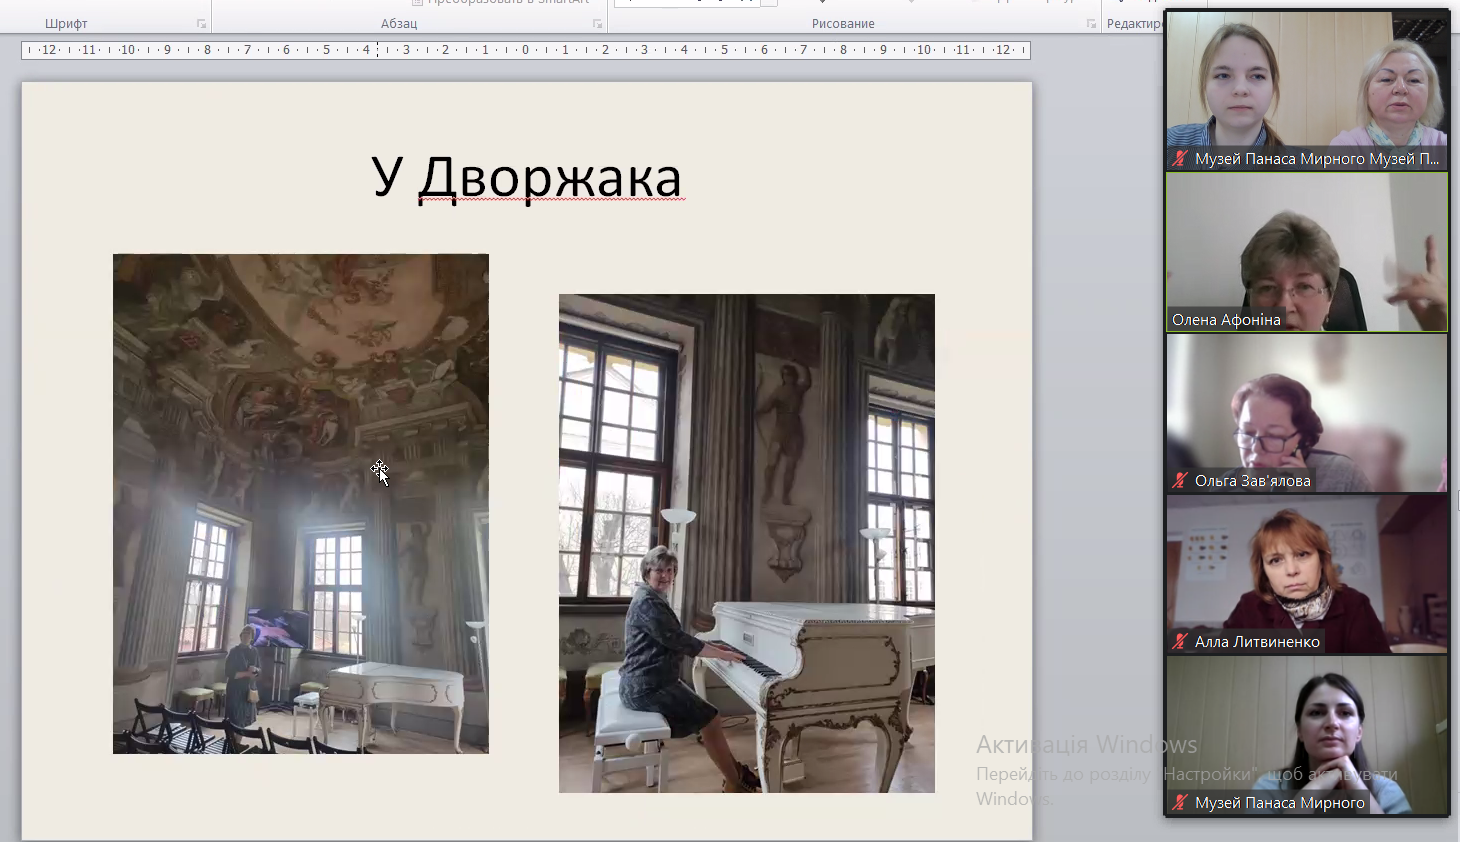Click the Шрифт group label

pyautogui.click(x=66, y=24)
